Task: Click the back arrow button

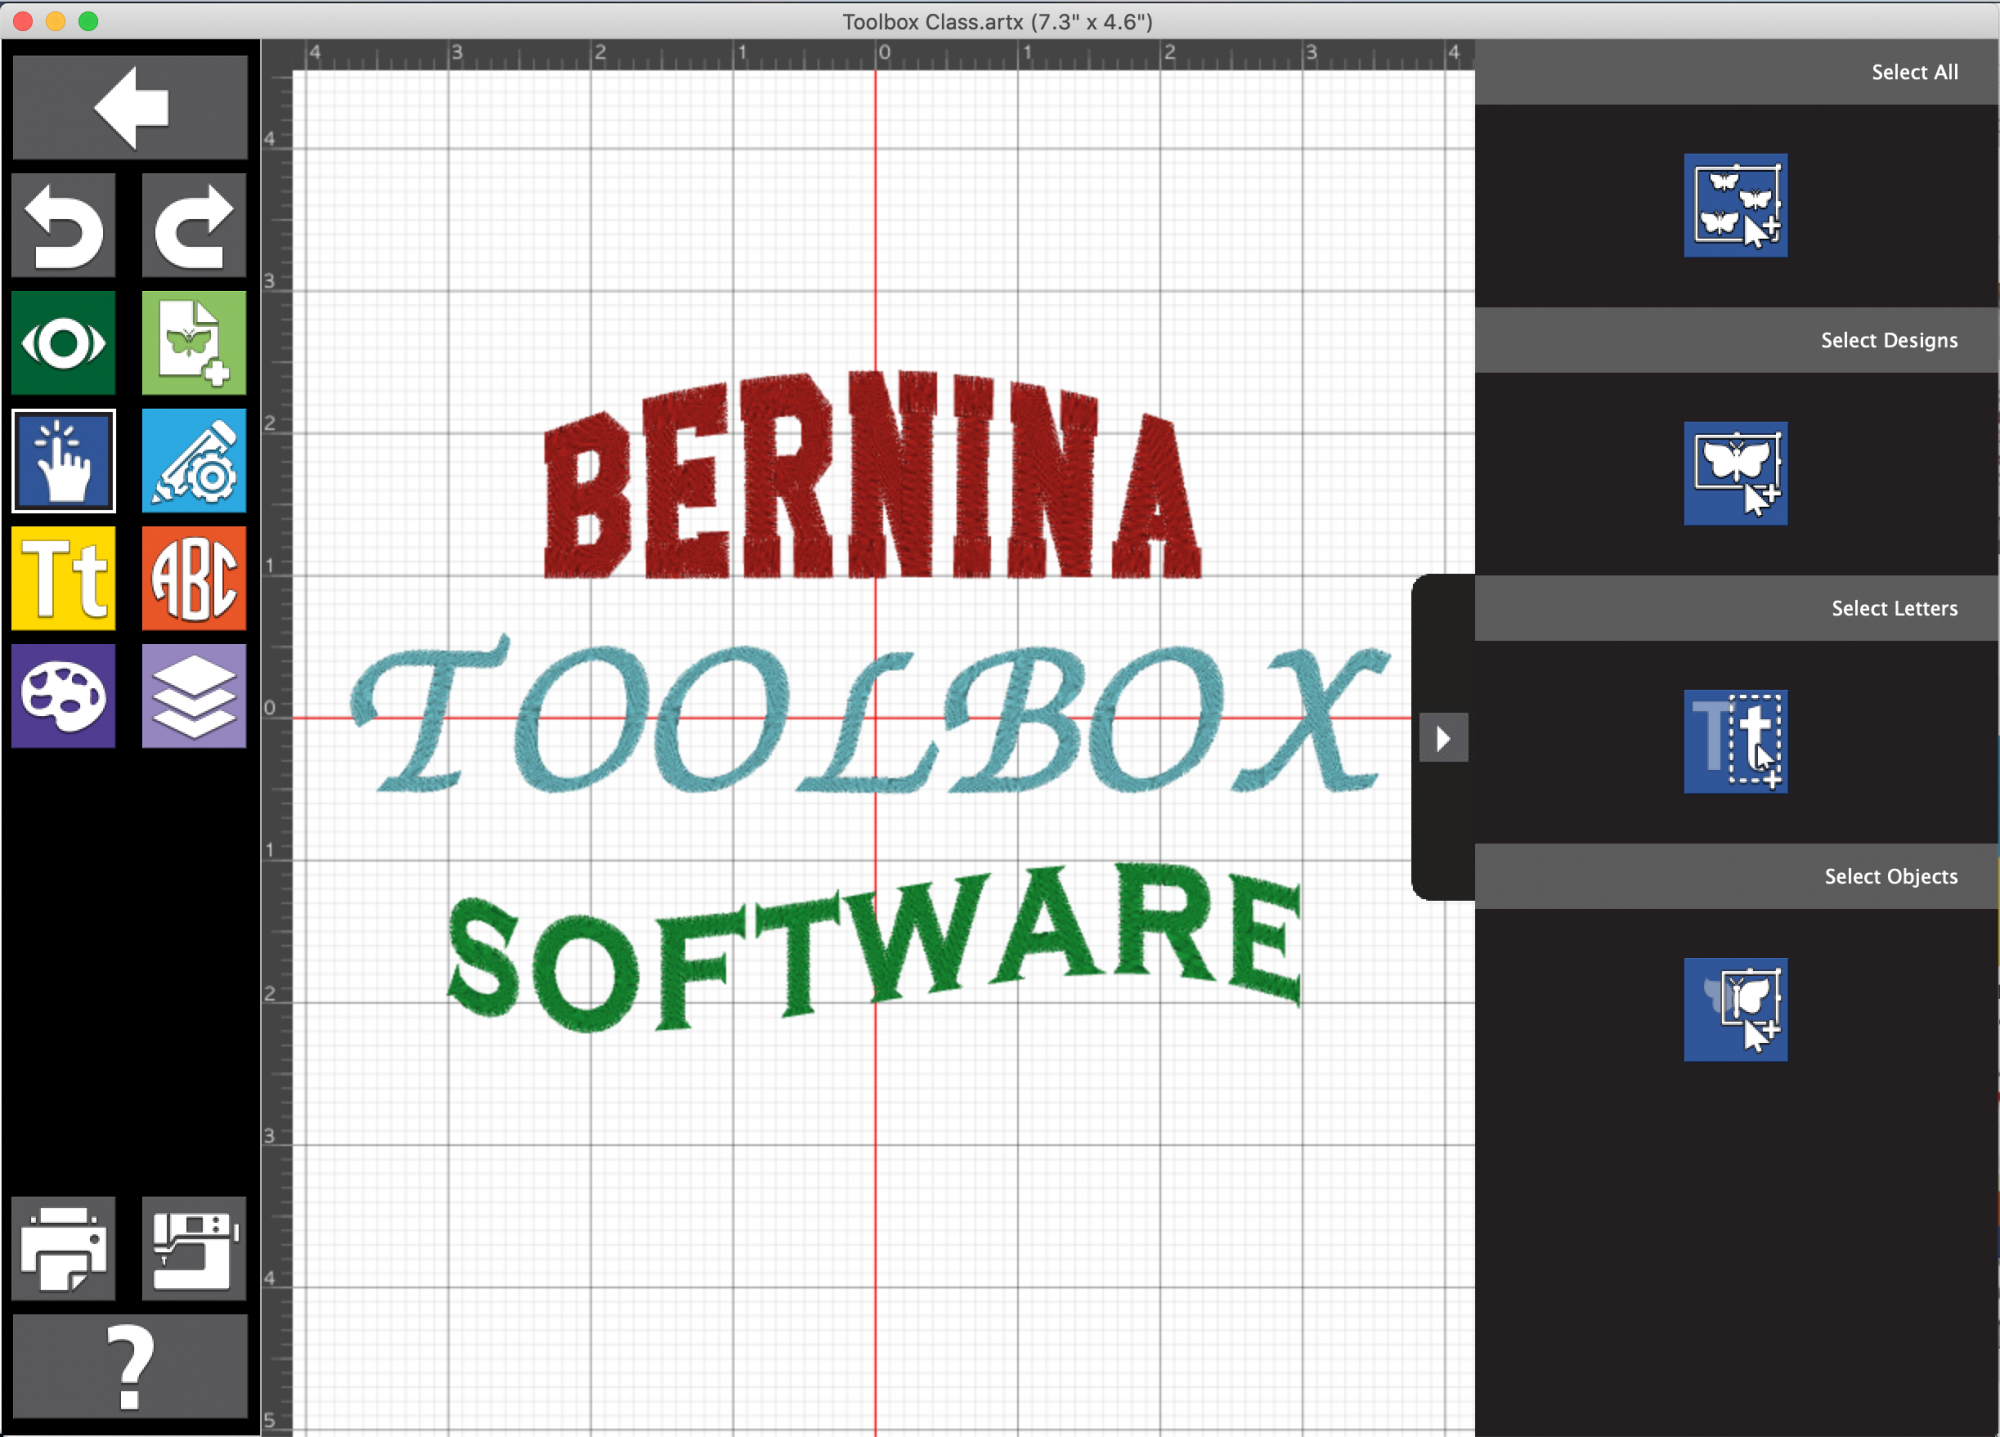Action: tap(130, 106)
